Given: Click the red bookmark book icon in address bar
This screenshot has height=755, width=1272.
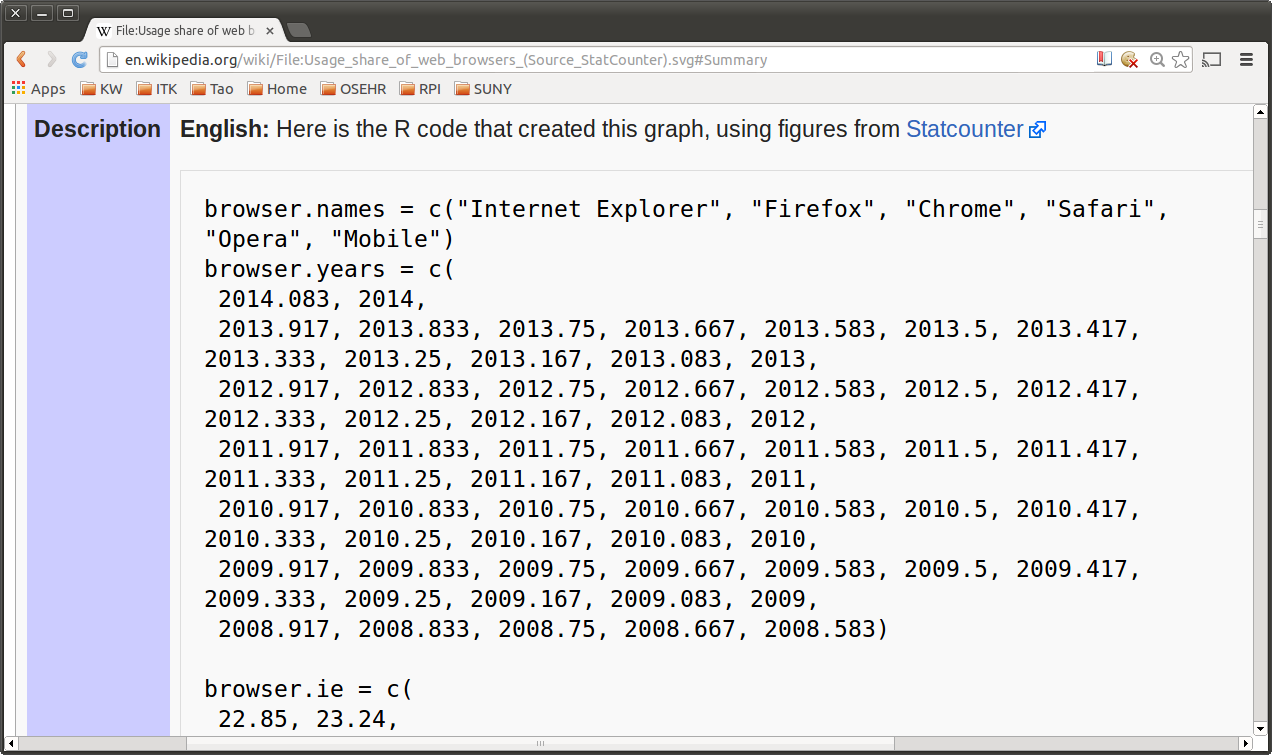Looking at the screenshot, I should pyautogui.click(x=1104, y=60).
